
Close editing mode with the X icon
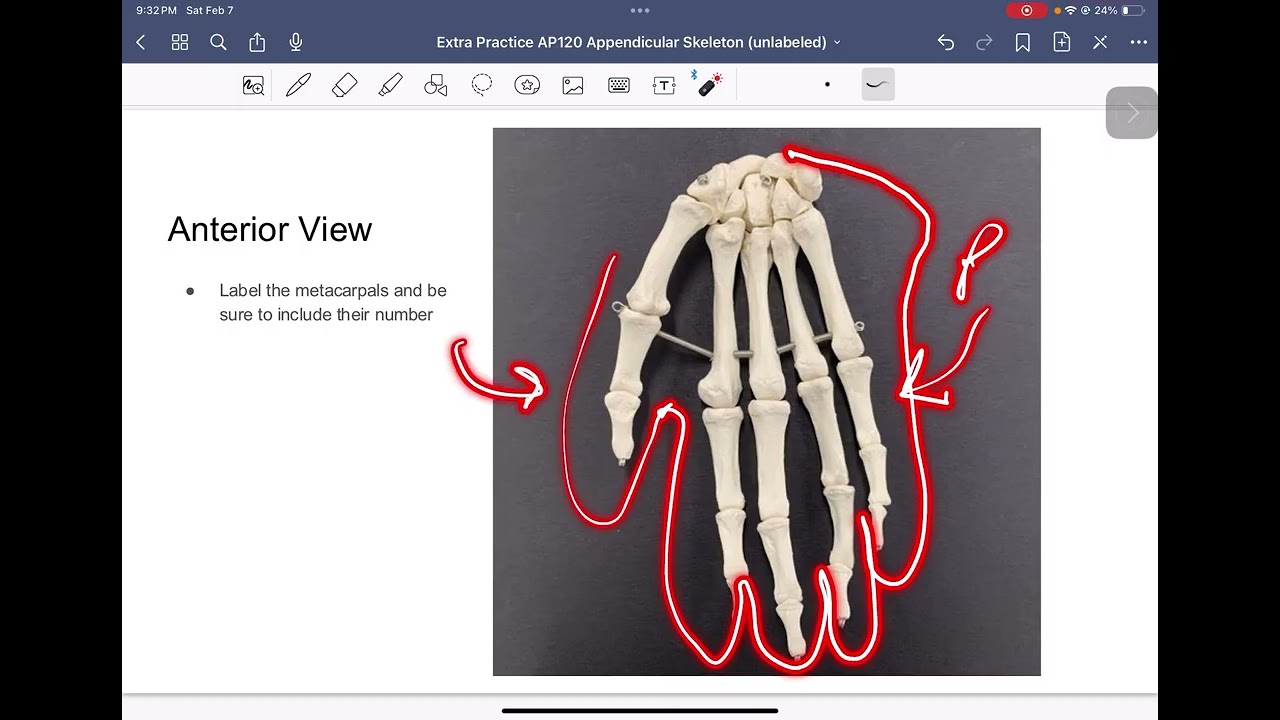coord(1100,42)
